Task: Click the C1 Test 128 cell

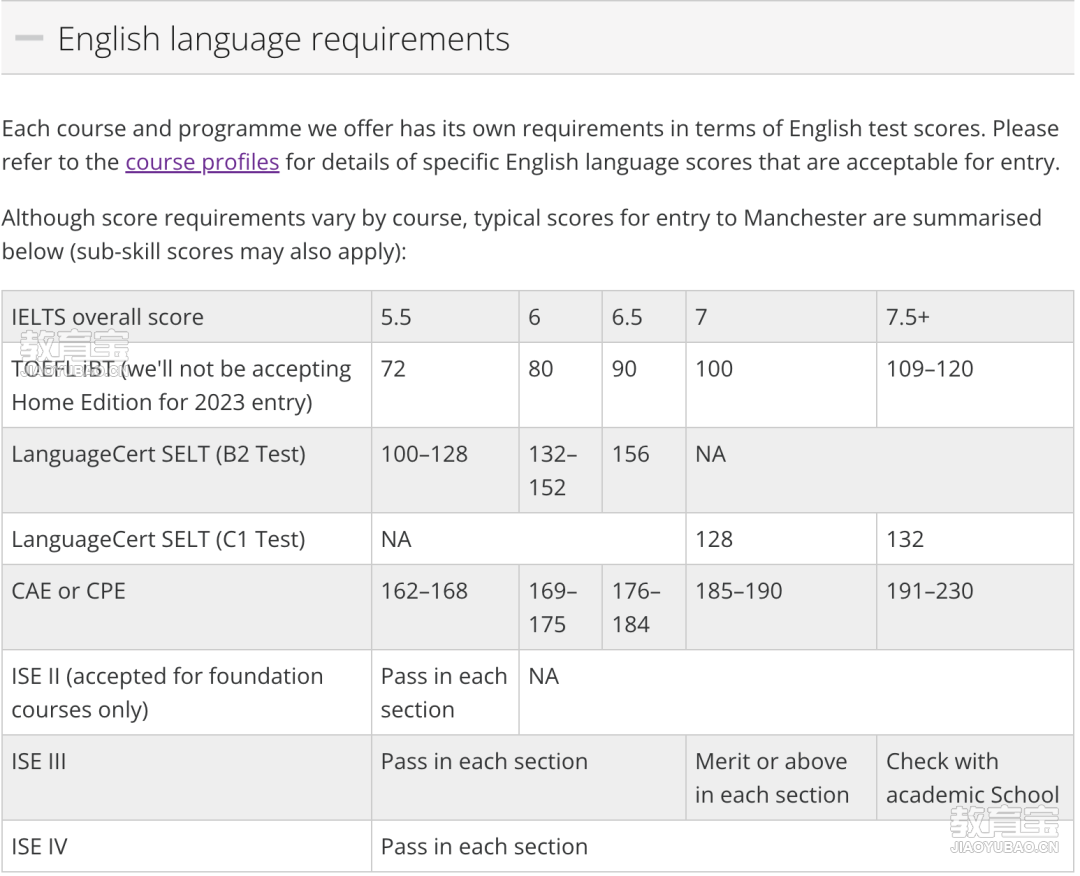Action: pos(780,539)
